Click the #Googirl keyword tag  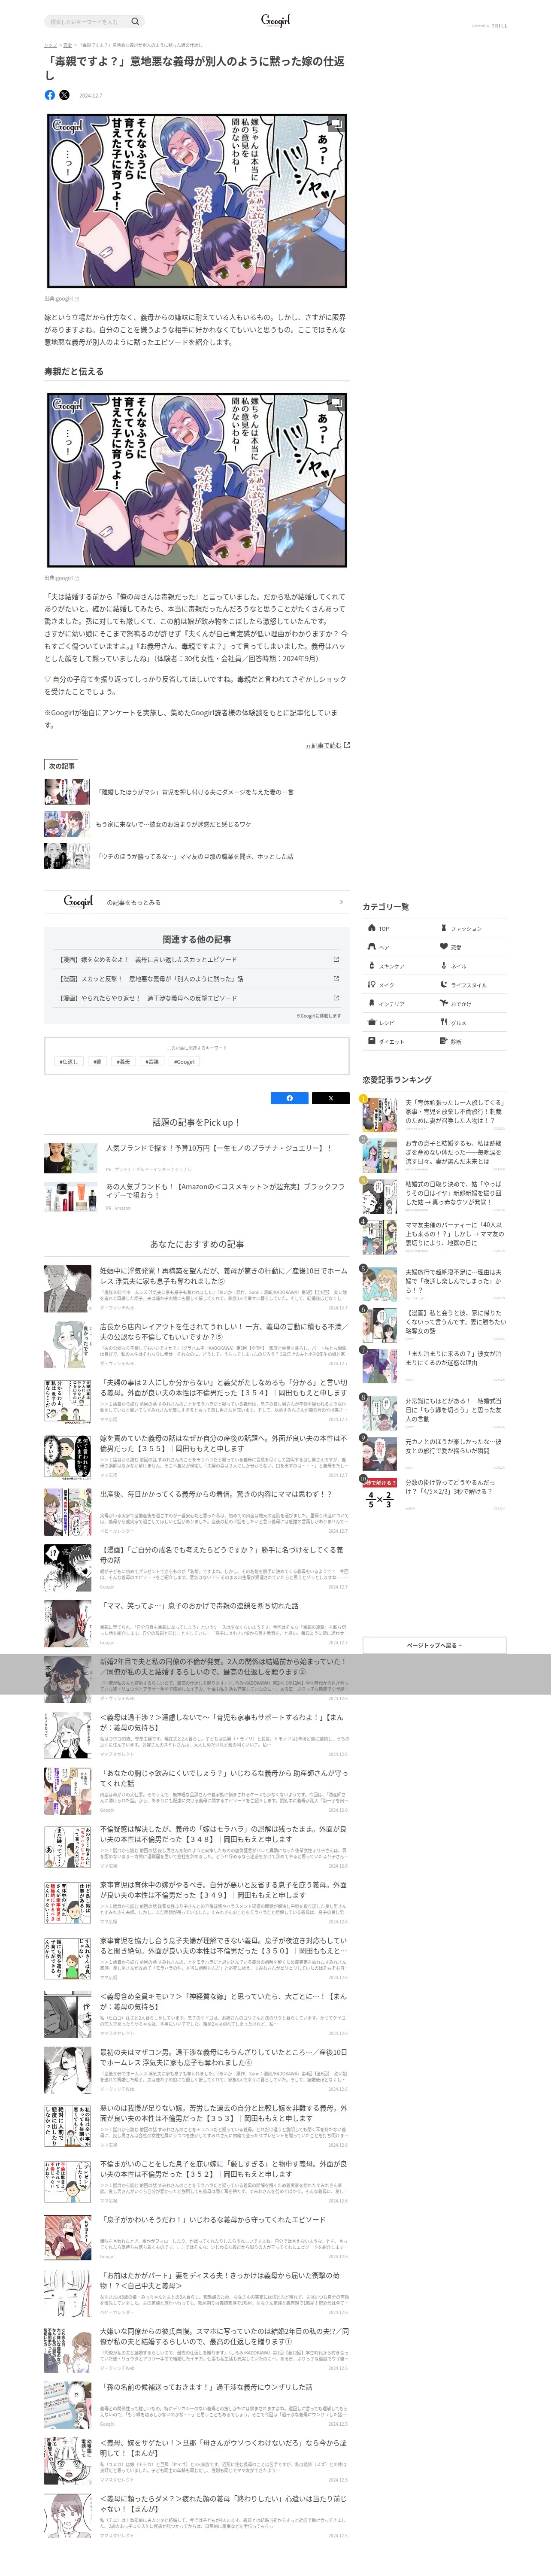[184, 1062]
